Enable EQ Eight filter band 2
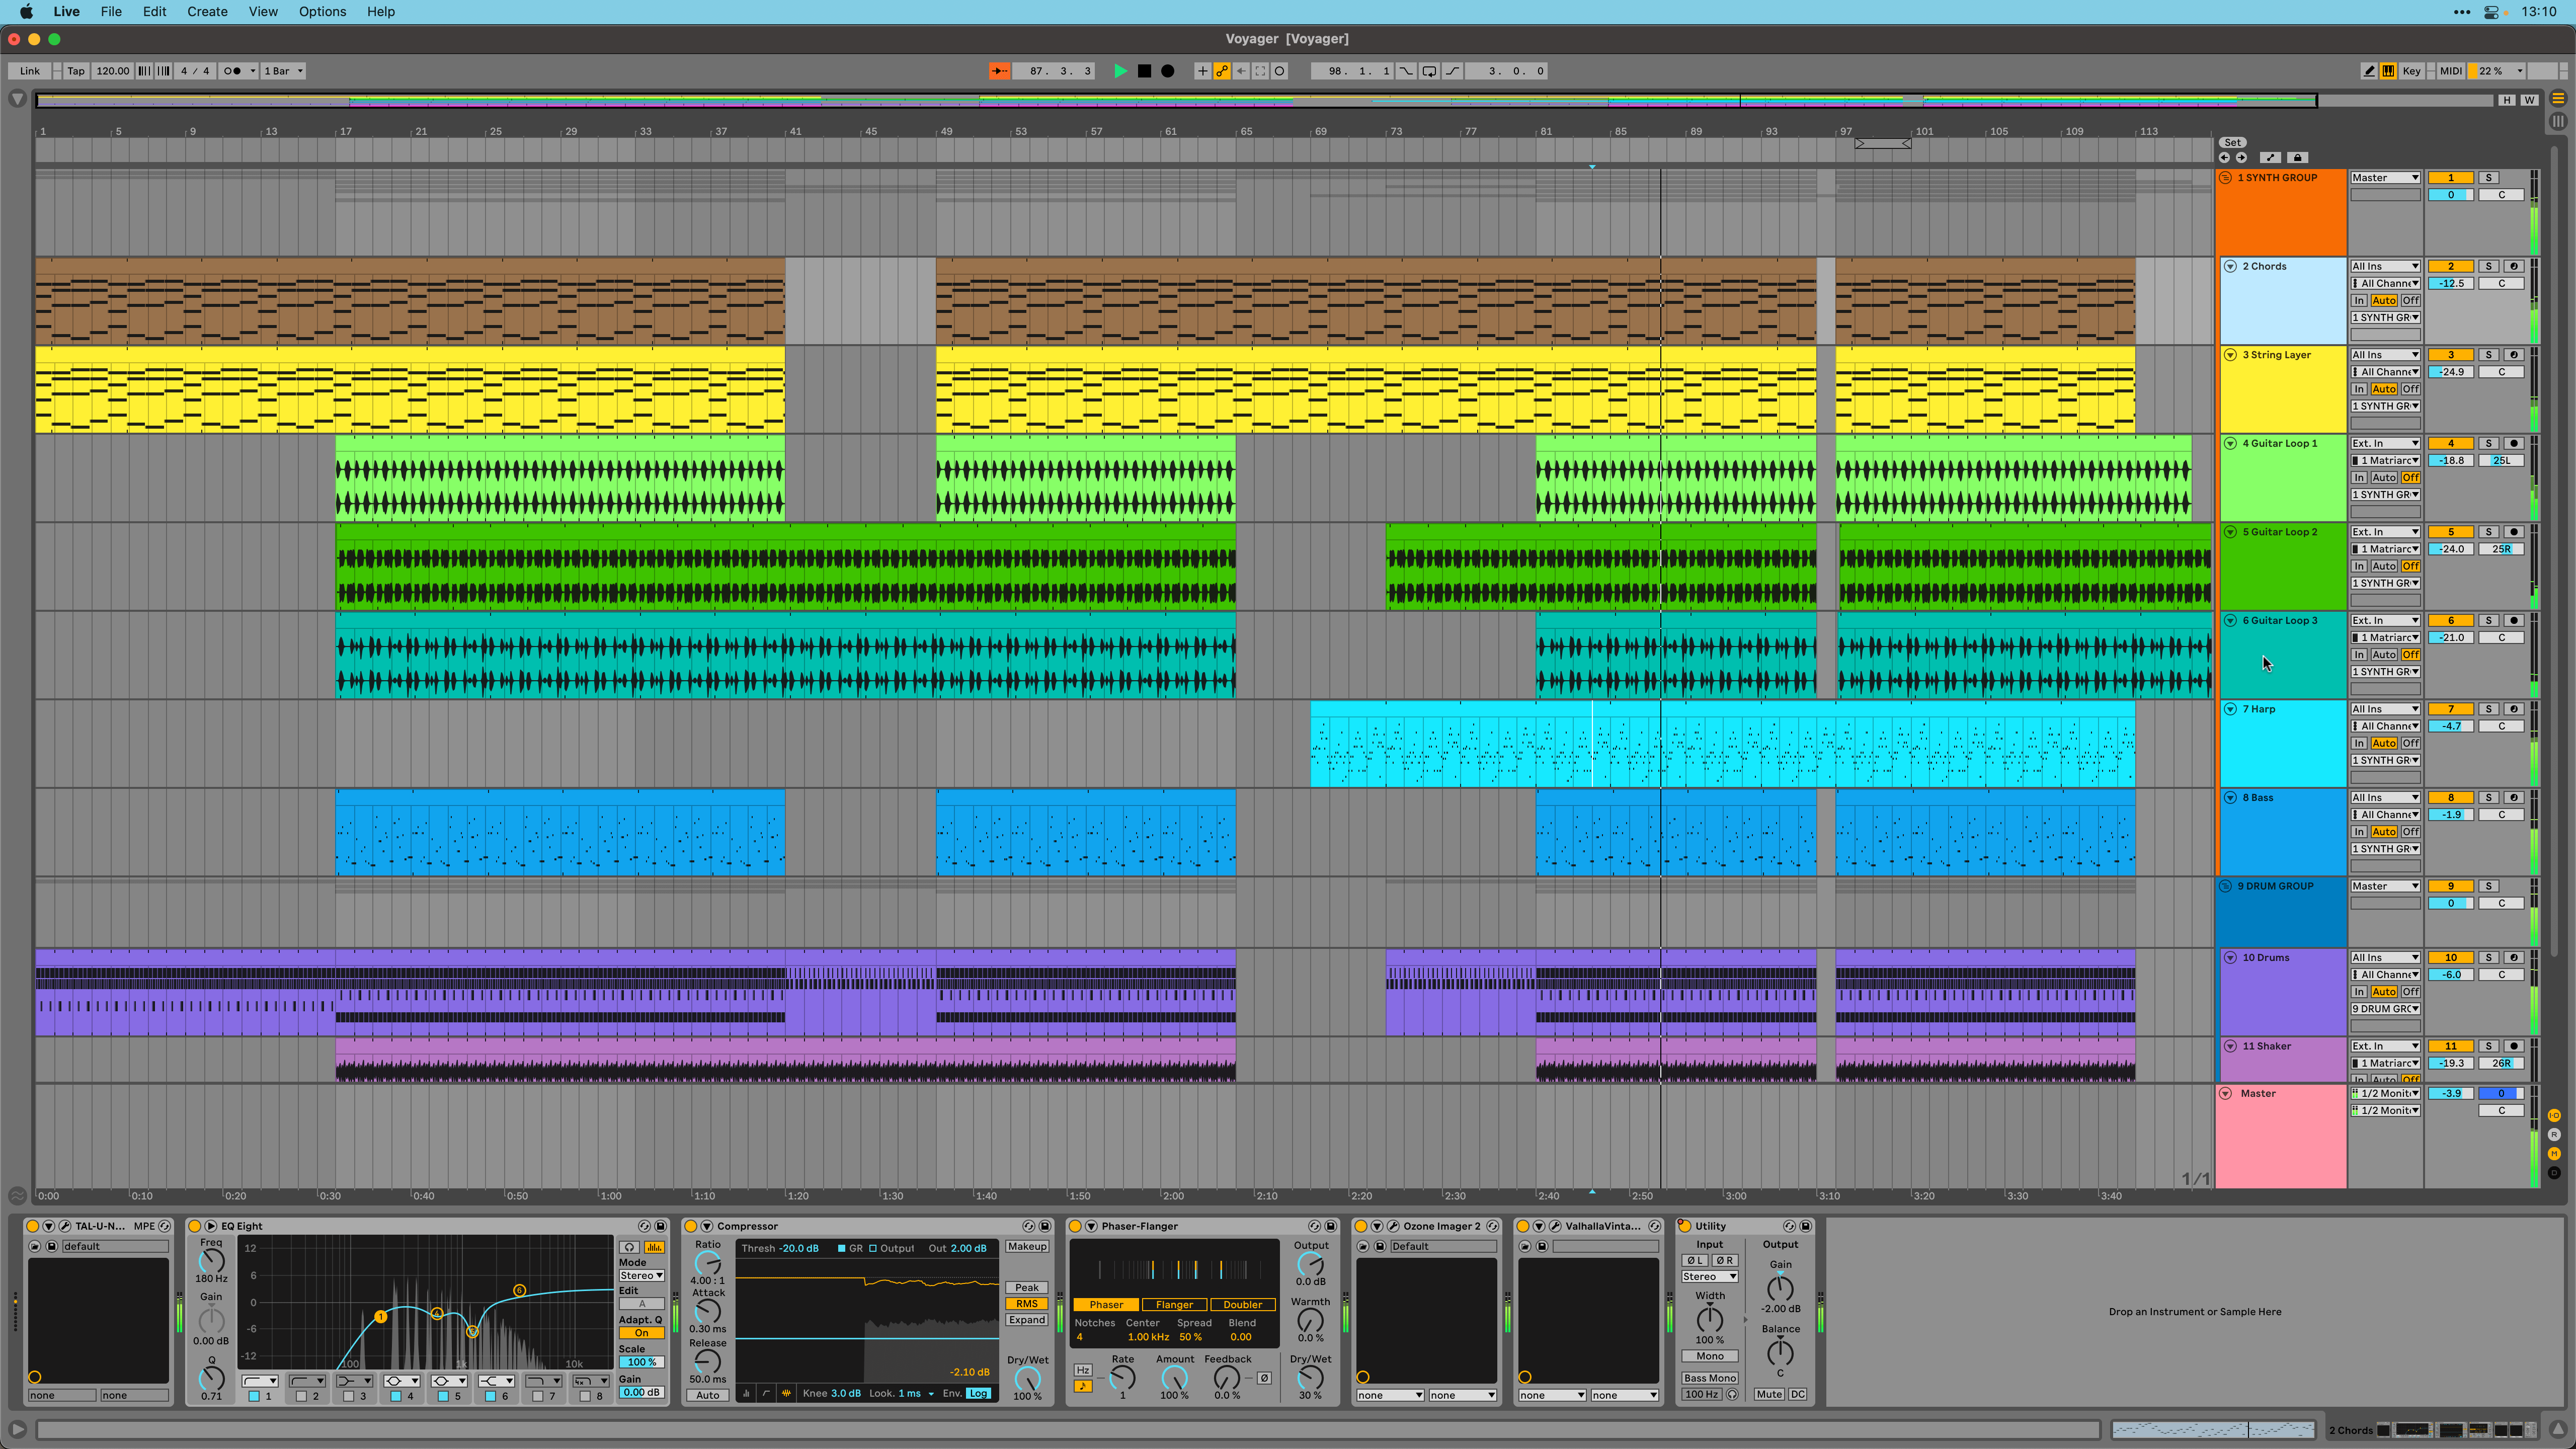This screenshot has width=2576, height=1449. [x=301, y=1396]
